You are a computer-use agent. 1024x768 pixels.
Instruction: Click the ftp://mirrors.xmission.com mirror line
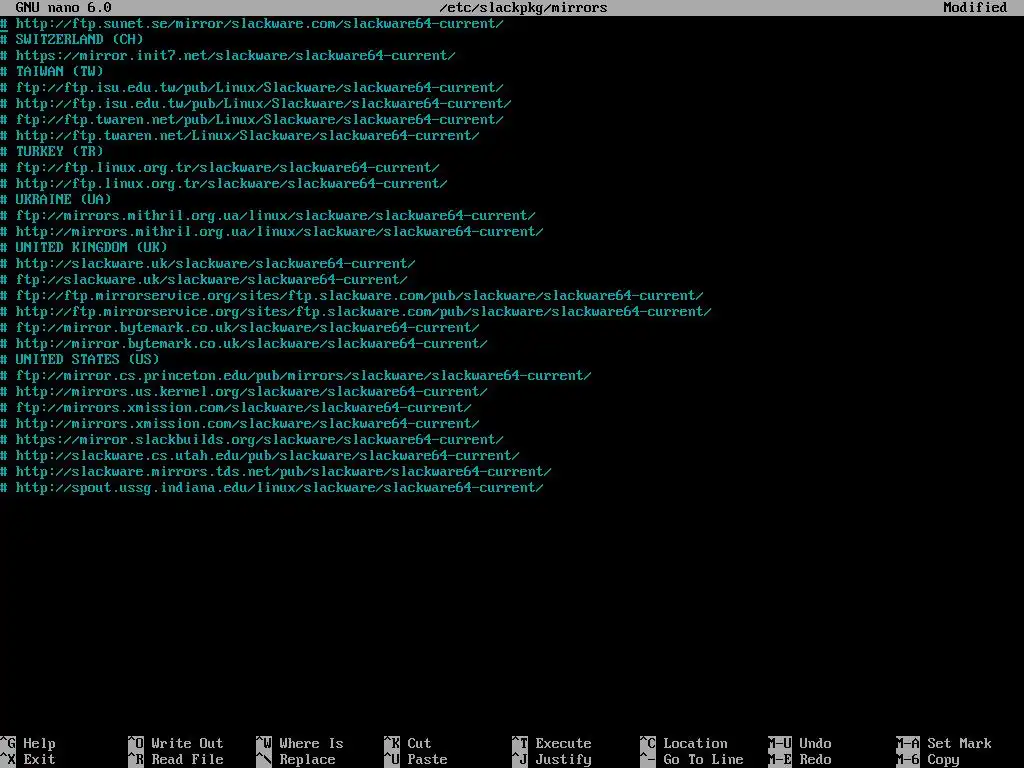tap(236, 408)
